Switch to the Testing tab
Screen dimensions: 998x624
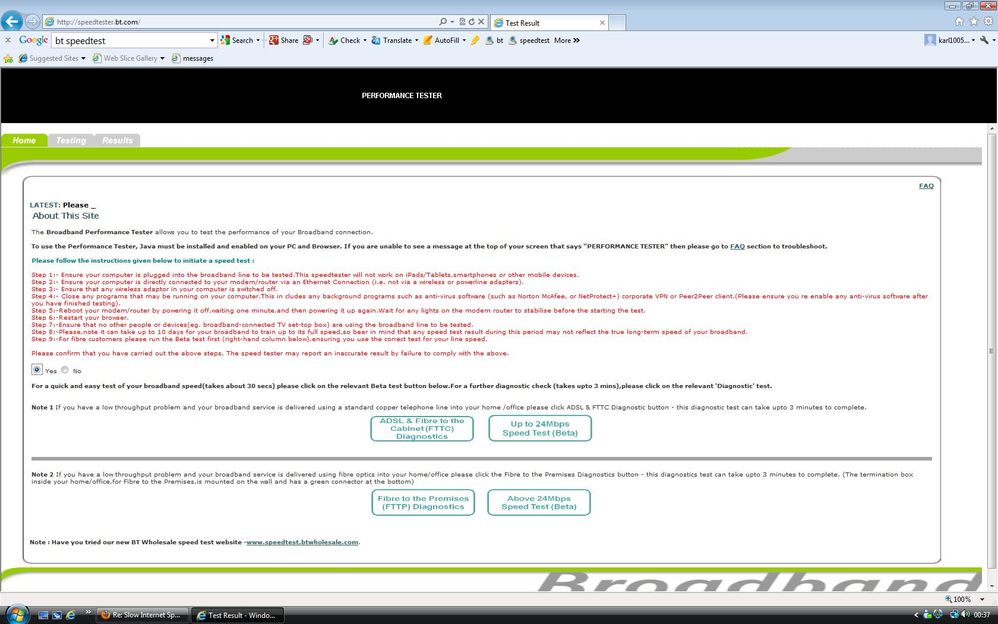71,140
